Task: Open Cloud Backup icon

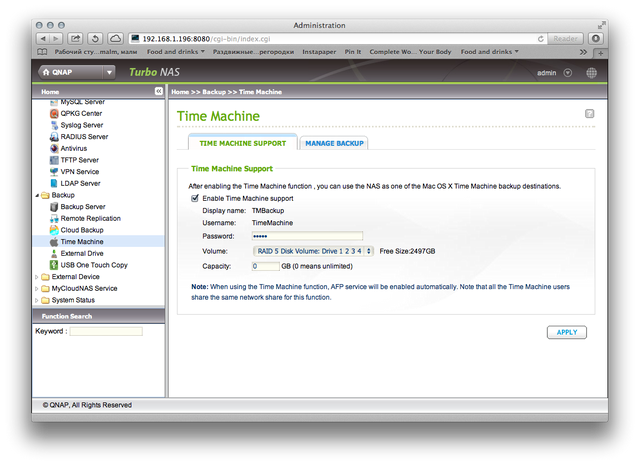Action: [54, 230]
